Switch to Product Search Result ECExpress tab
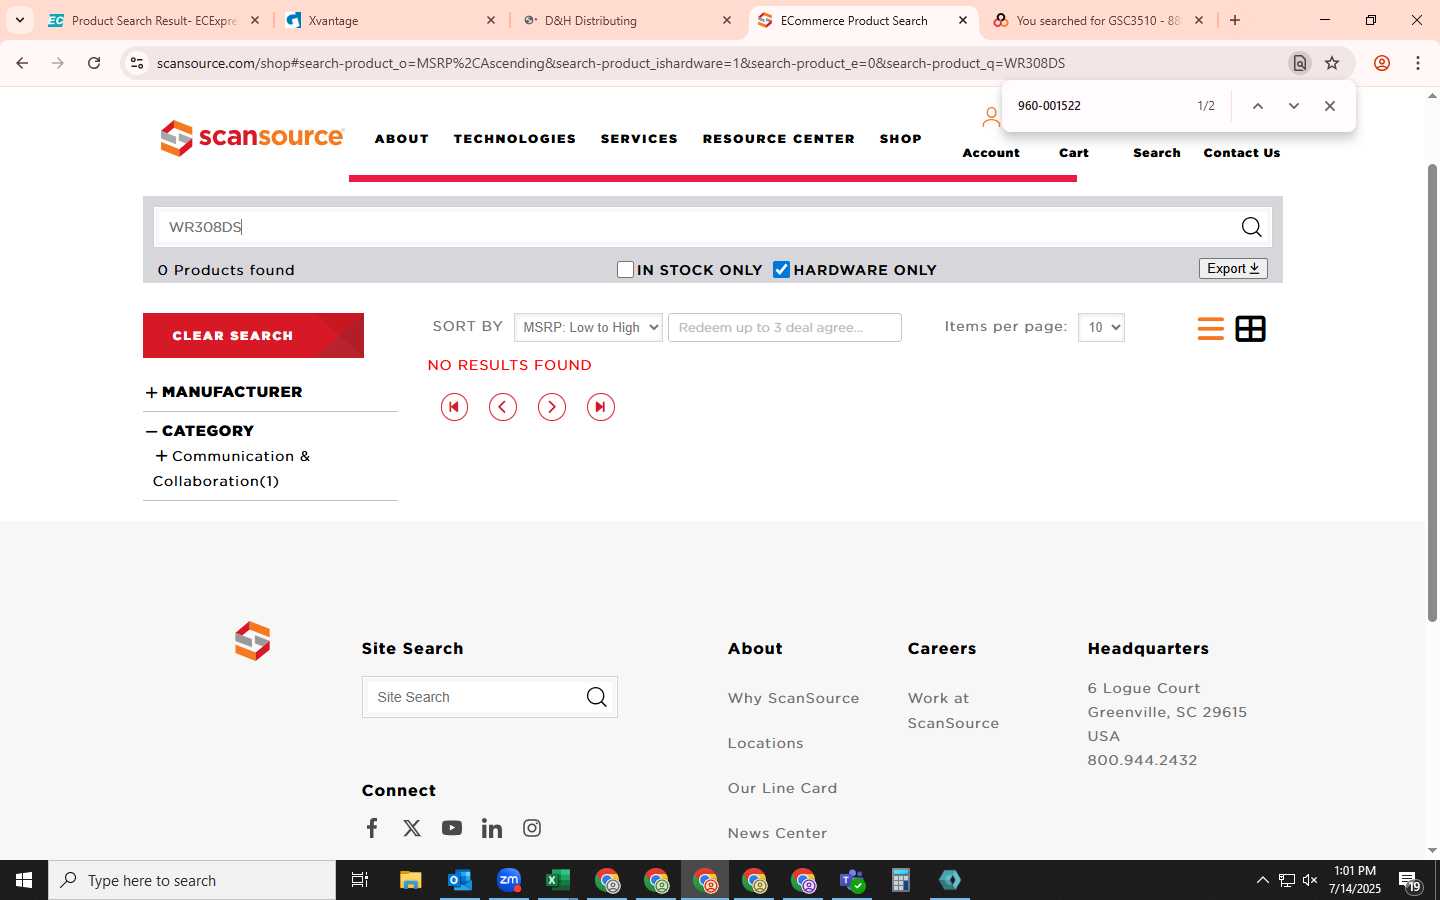The image size is (1440, 900). coord(154,20)
